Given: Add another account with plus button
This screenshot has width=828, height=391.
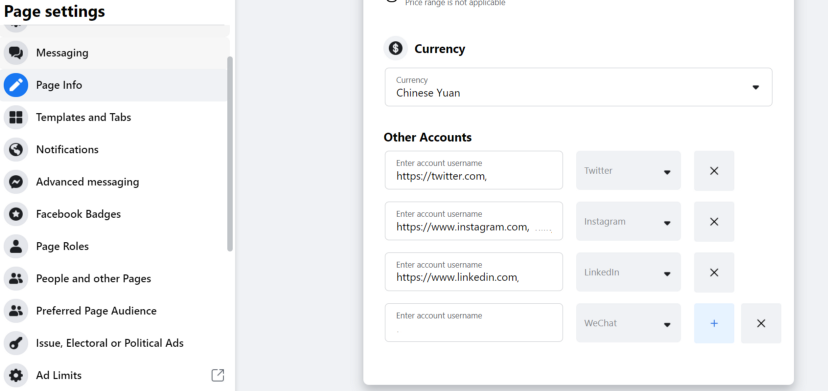Looking at the screenshot, I should pyautogui.click(x=714, y=323).
